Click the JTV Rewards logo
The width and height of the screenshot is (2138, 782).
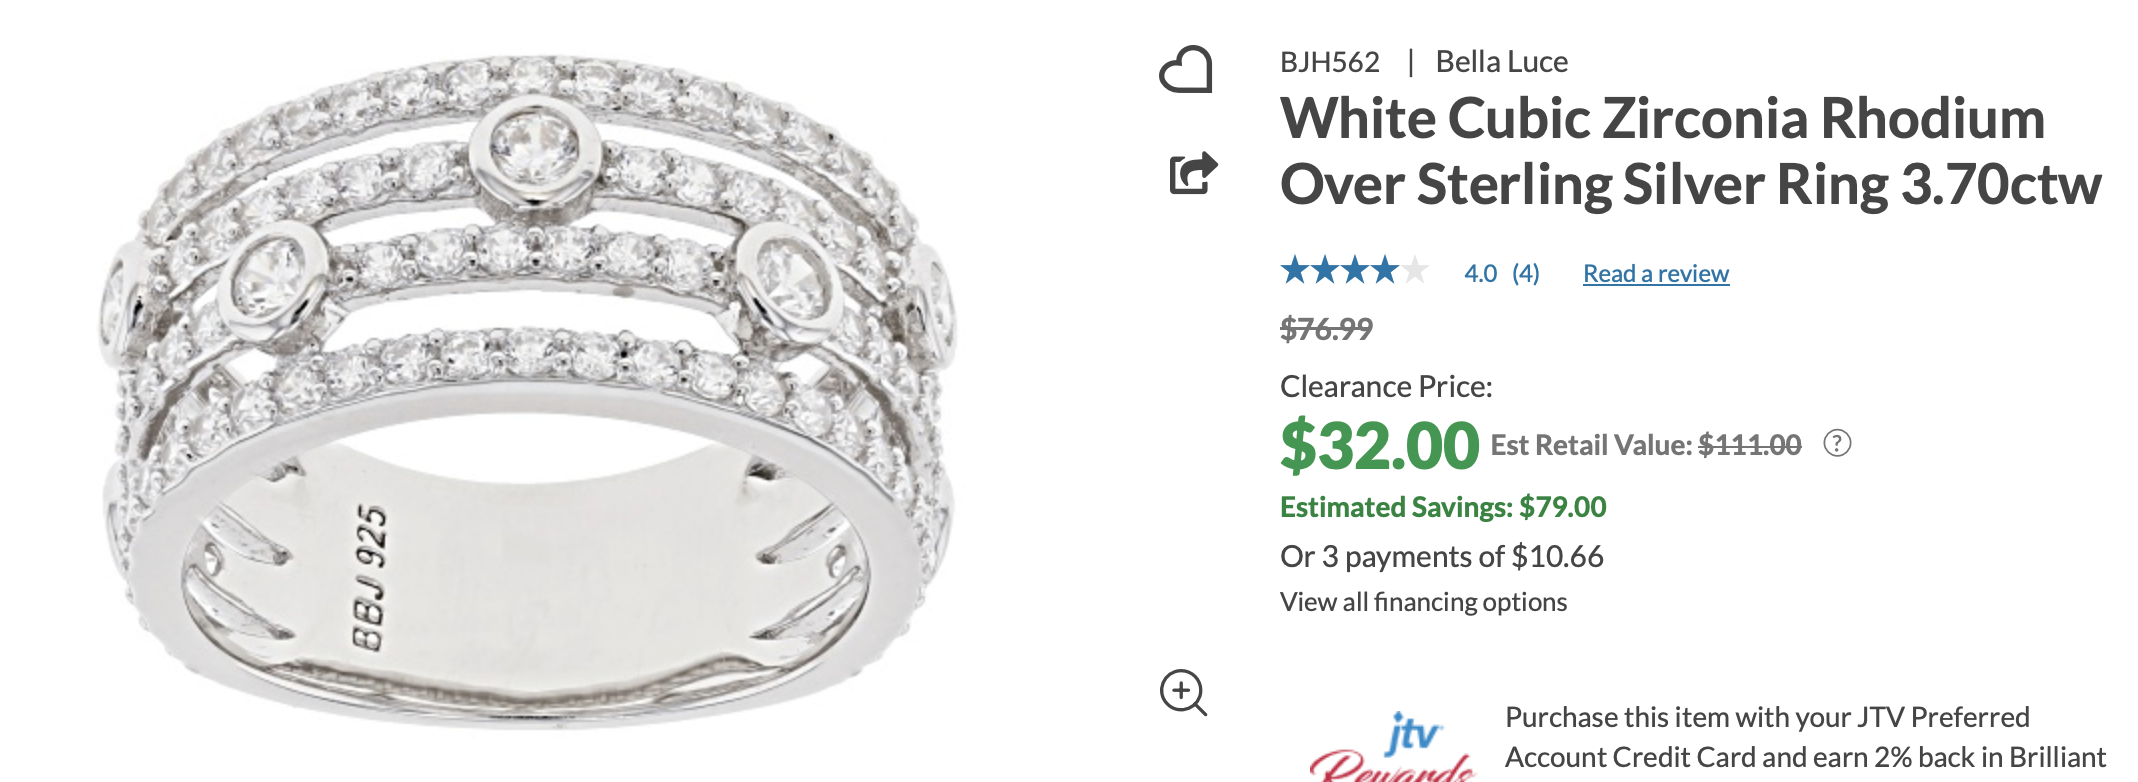tap(1394, 747)
